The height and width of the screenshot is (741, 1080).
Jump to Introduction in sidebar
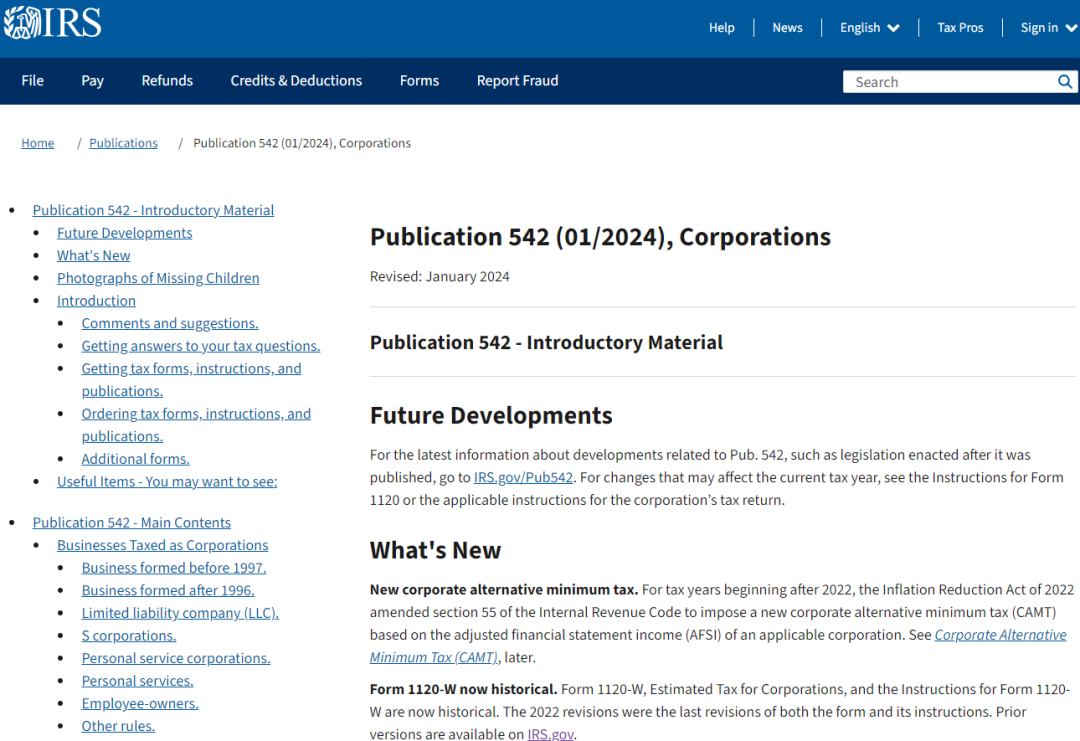coord(96,301)
